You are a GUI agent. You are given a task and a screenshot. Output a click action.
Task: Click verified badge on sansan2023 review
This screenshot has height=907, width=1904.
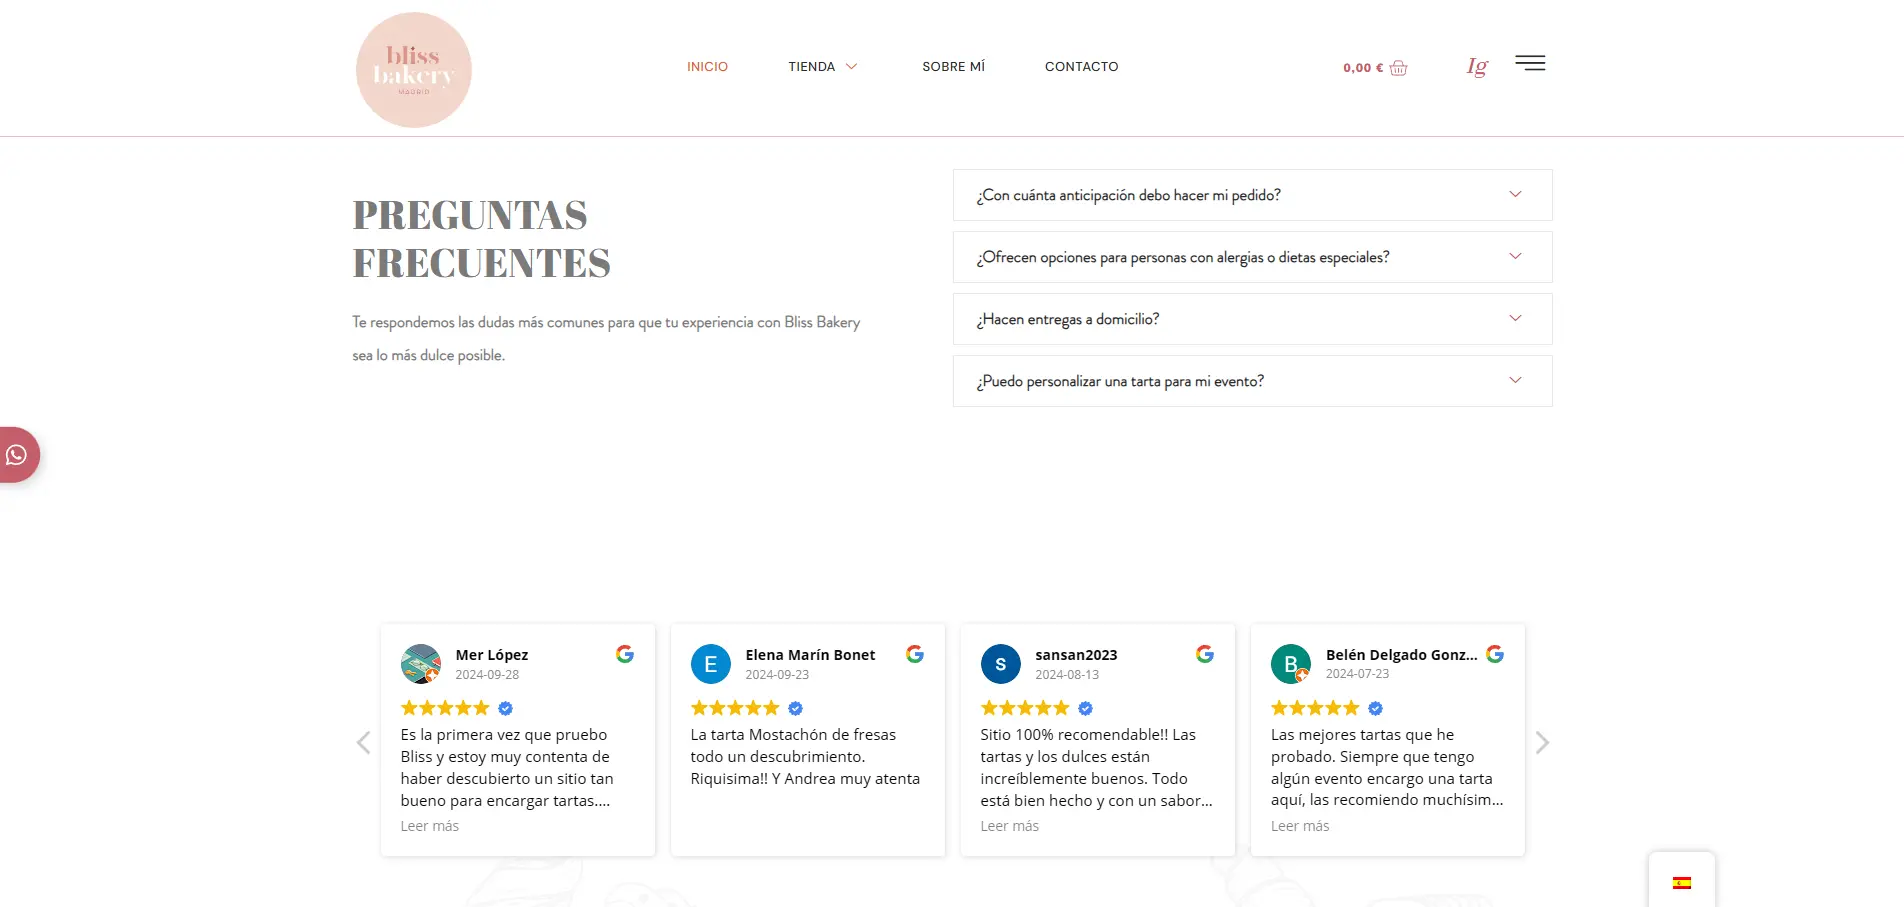pyautogui.click(x=1086, y=708)
